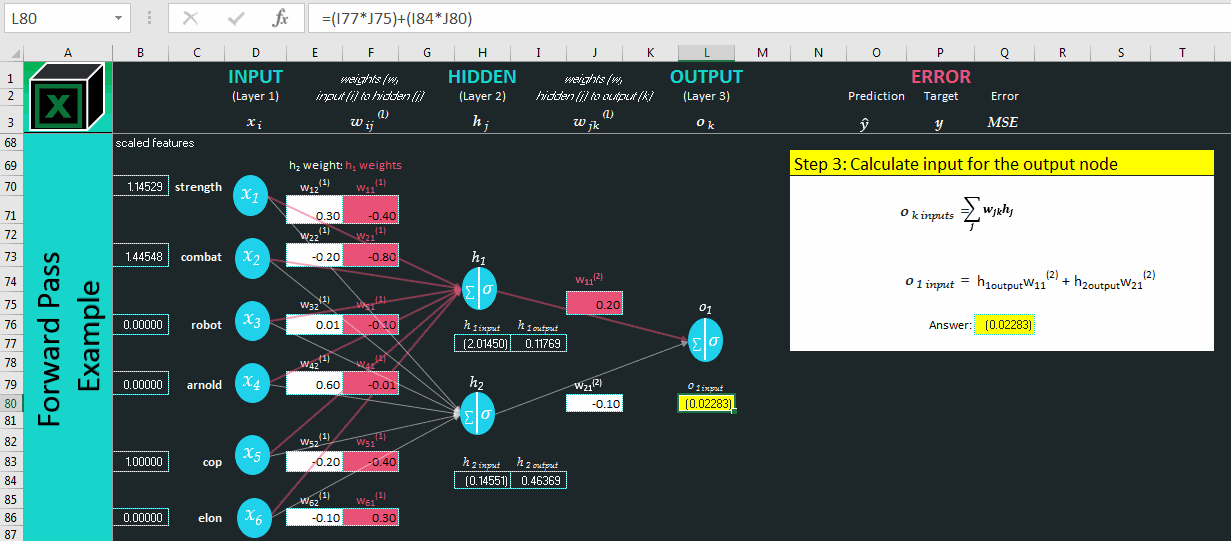Screen dimensions: 1231x541
Task: Click the h1 hidden node circle
Action: [479, 288]
